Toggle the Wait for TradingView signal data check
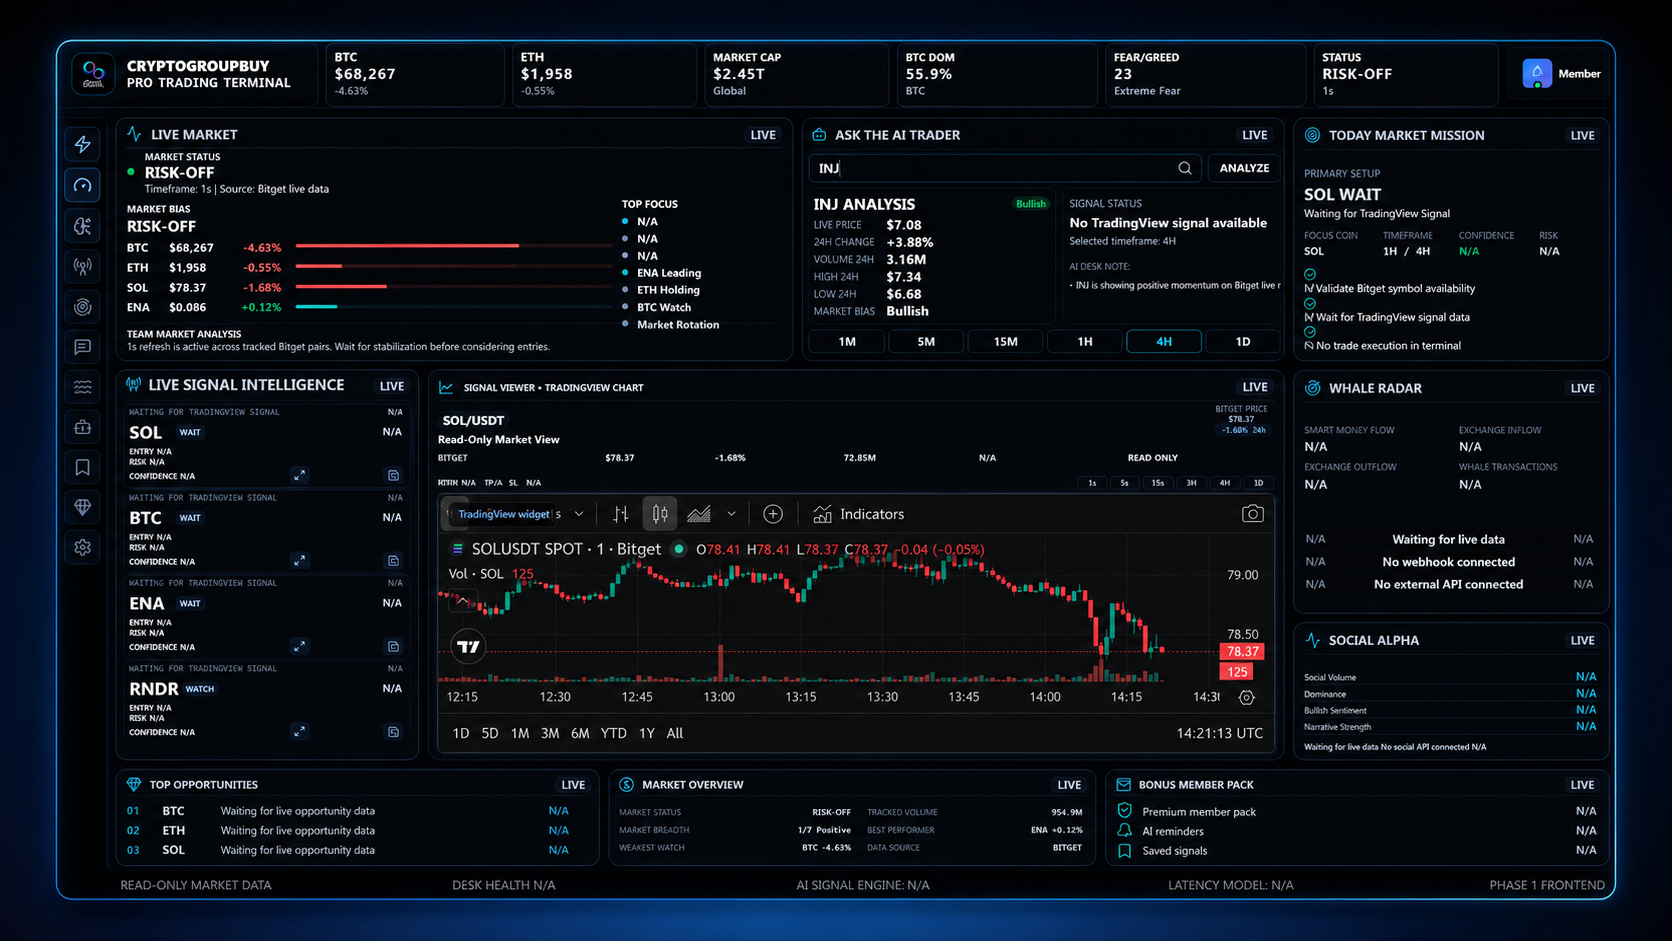 click(1310, 303)
